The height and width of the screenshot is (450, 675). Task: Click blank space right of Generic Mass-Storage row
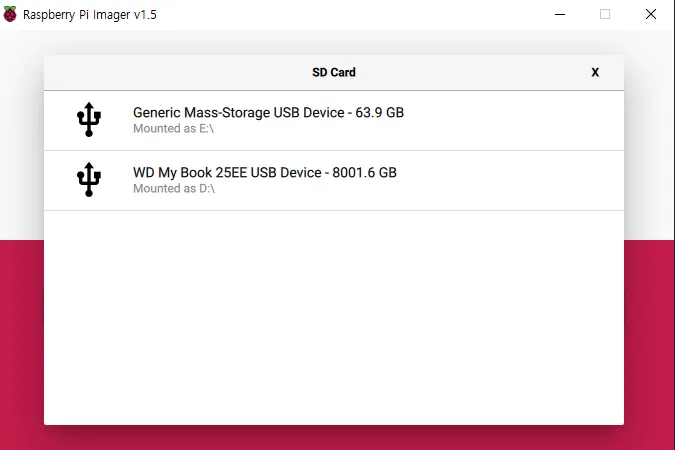pyautogui.click(x=520, y=120)
